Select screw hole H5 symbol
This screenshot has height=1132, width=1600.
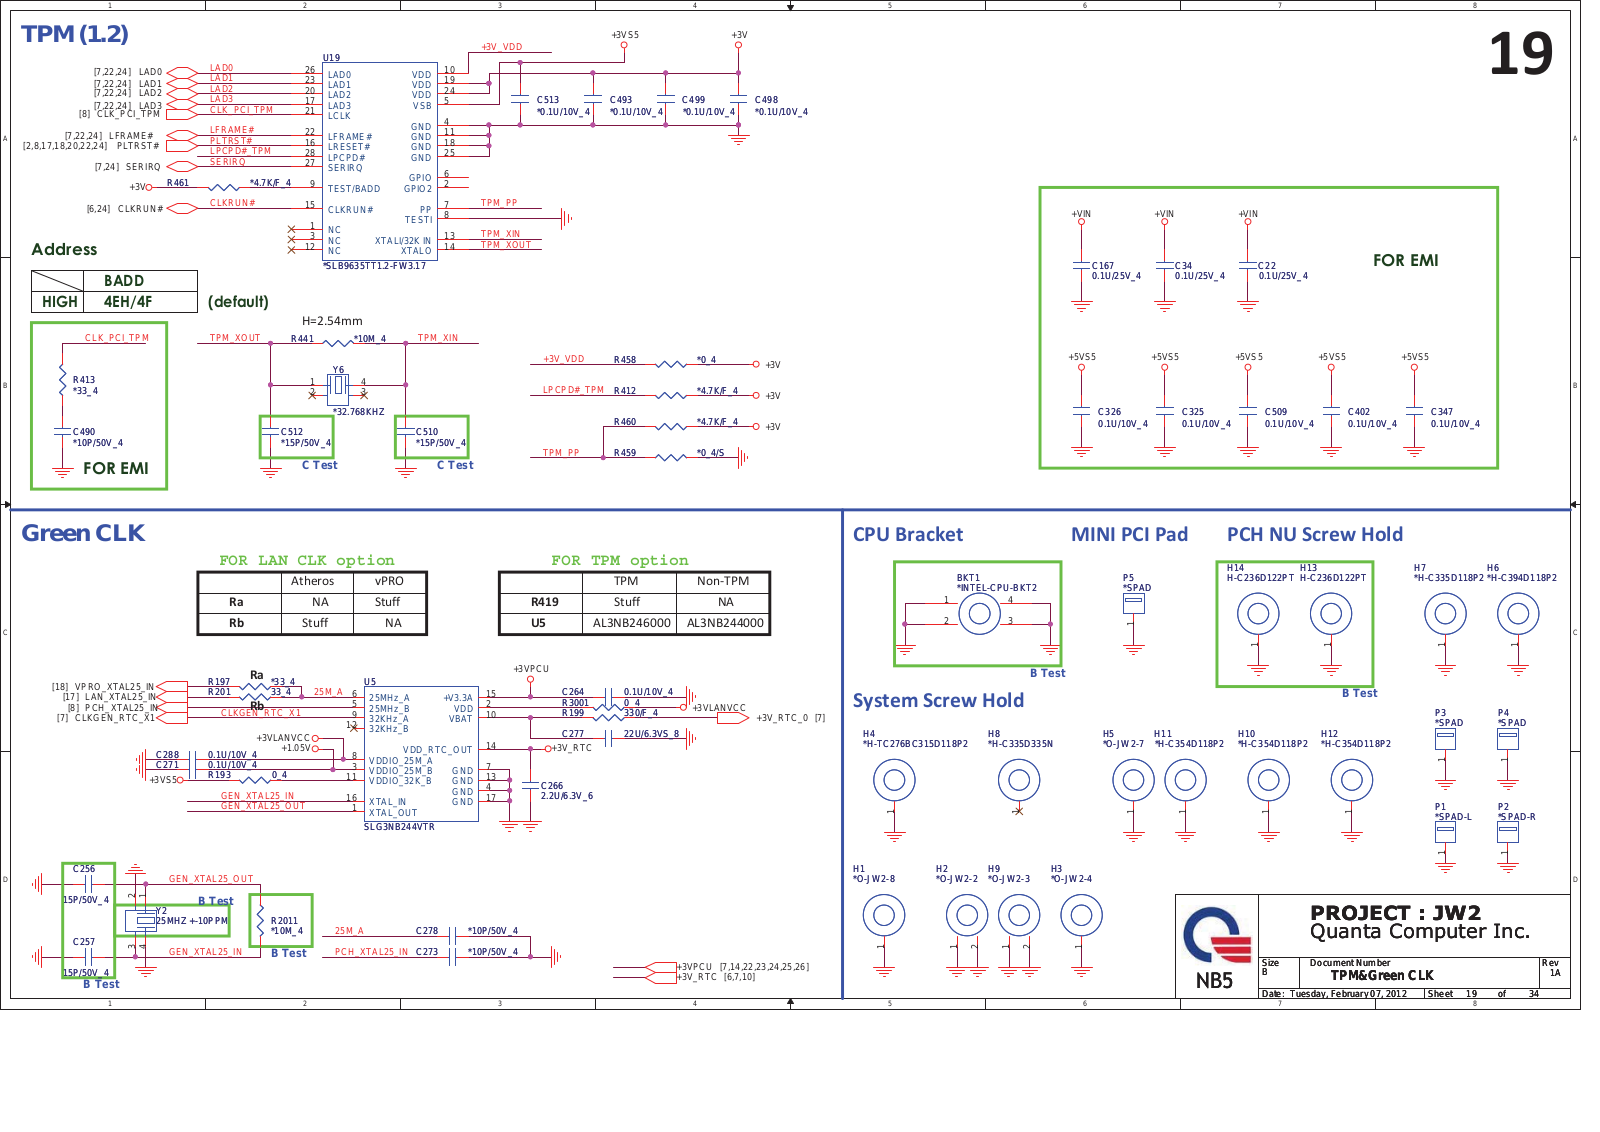(1133, 780)
